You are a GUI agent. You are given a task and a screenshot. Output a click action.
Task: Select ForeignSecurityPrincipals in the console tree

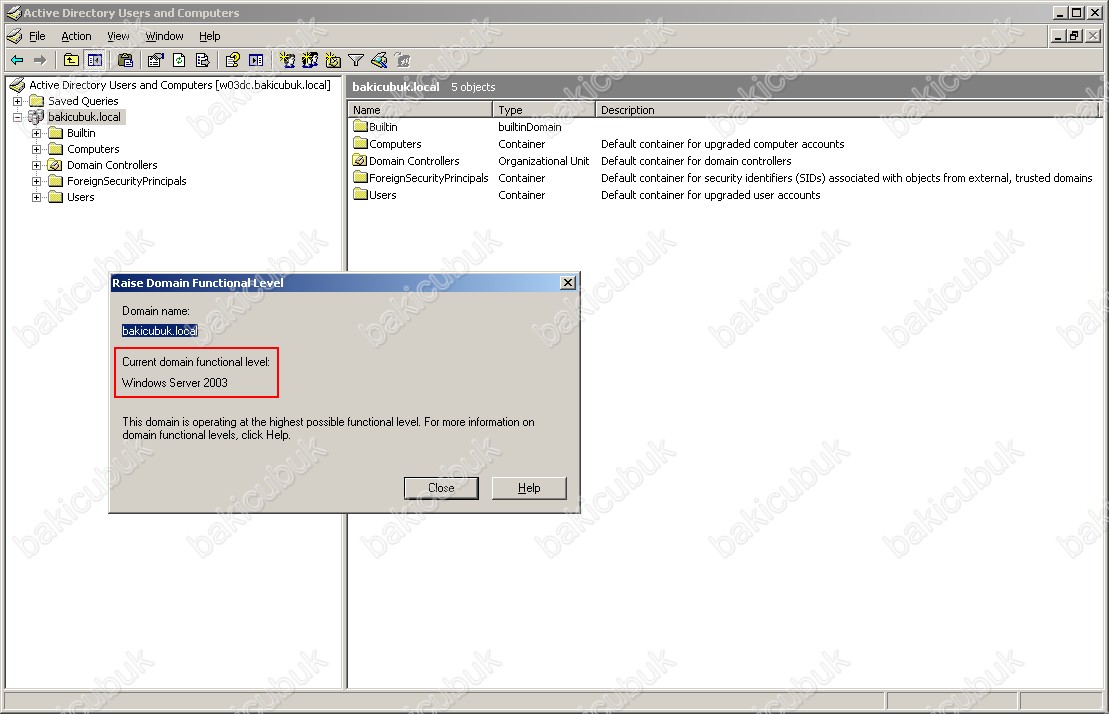pos(127,181)
